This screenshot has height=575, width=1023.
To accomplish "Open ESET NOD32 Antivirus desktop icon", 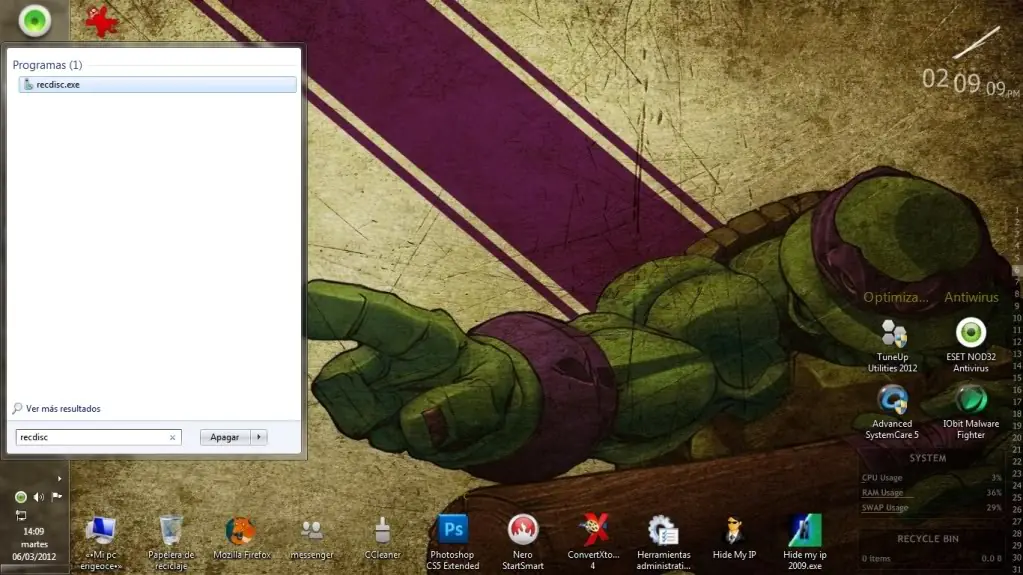I will click(971, 346).
